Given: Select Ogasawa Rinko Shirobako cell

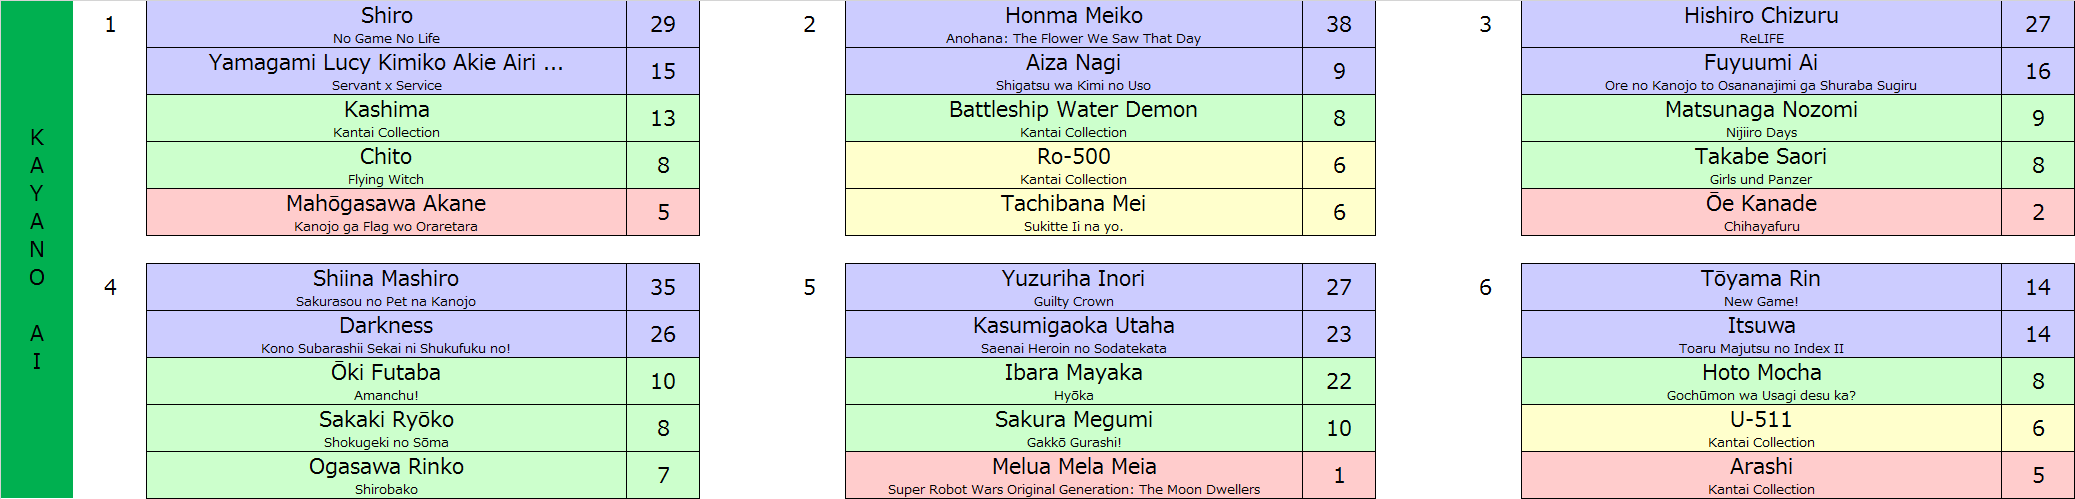Looking at the screenshot, I should coord(386,475).
